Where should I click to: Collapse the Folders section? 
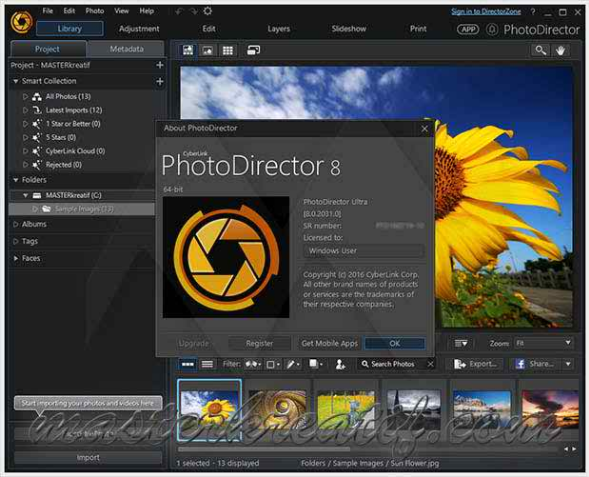(16, 180)
